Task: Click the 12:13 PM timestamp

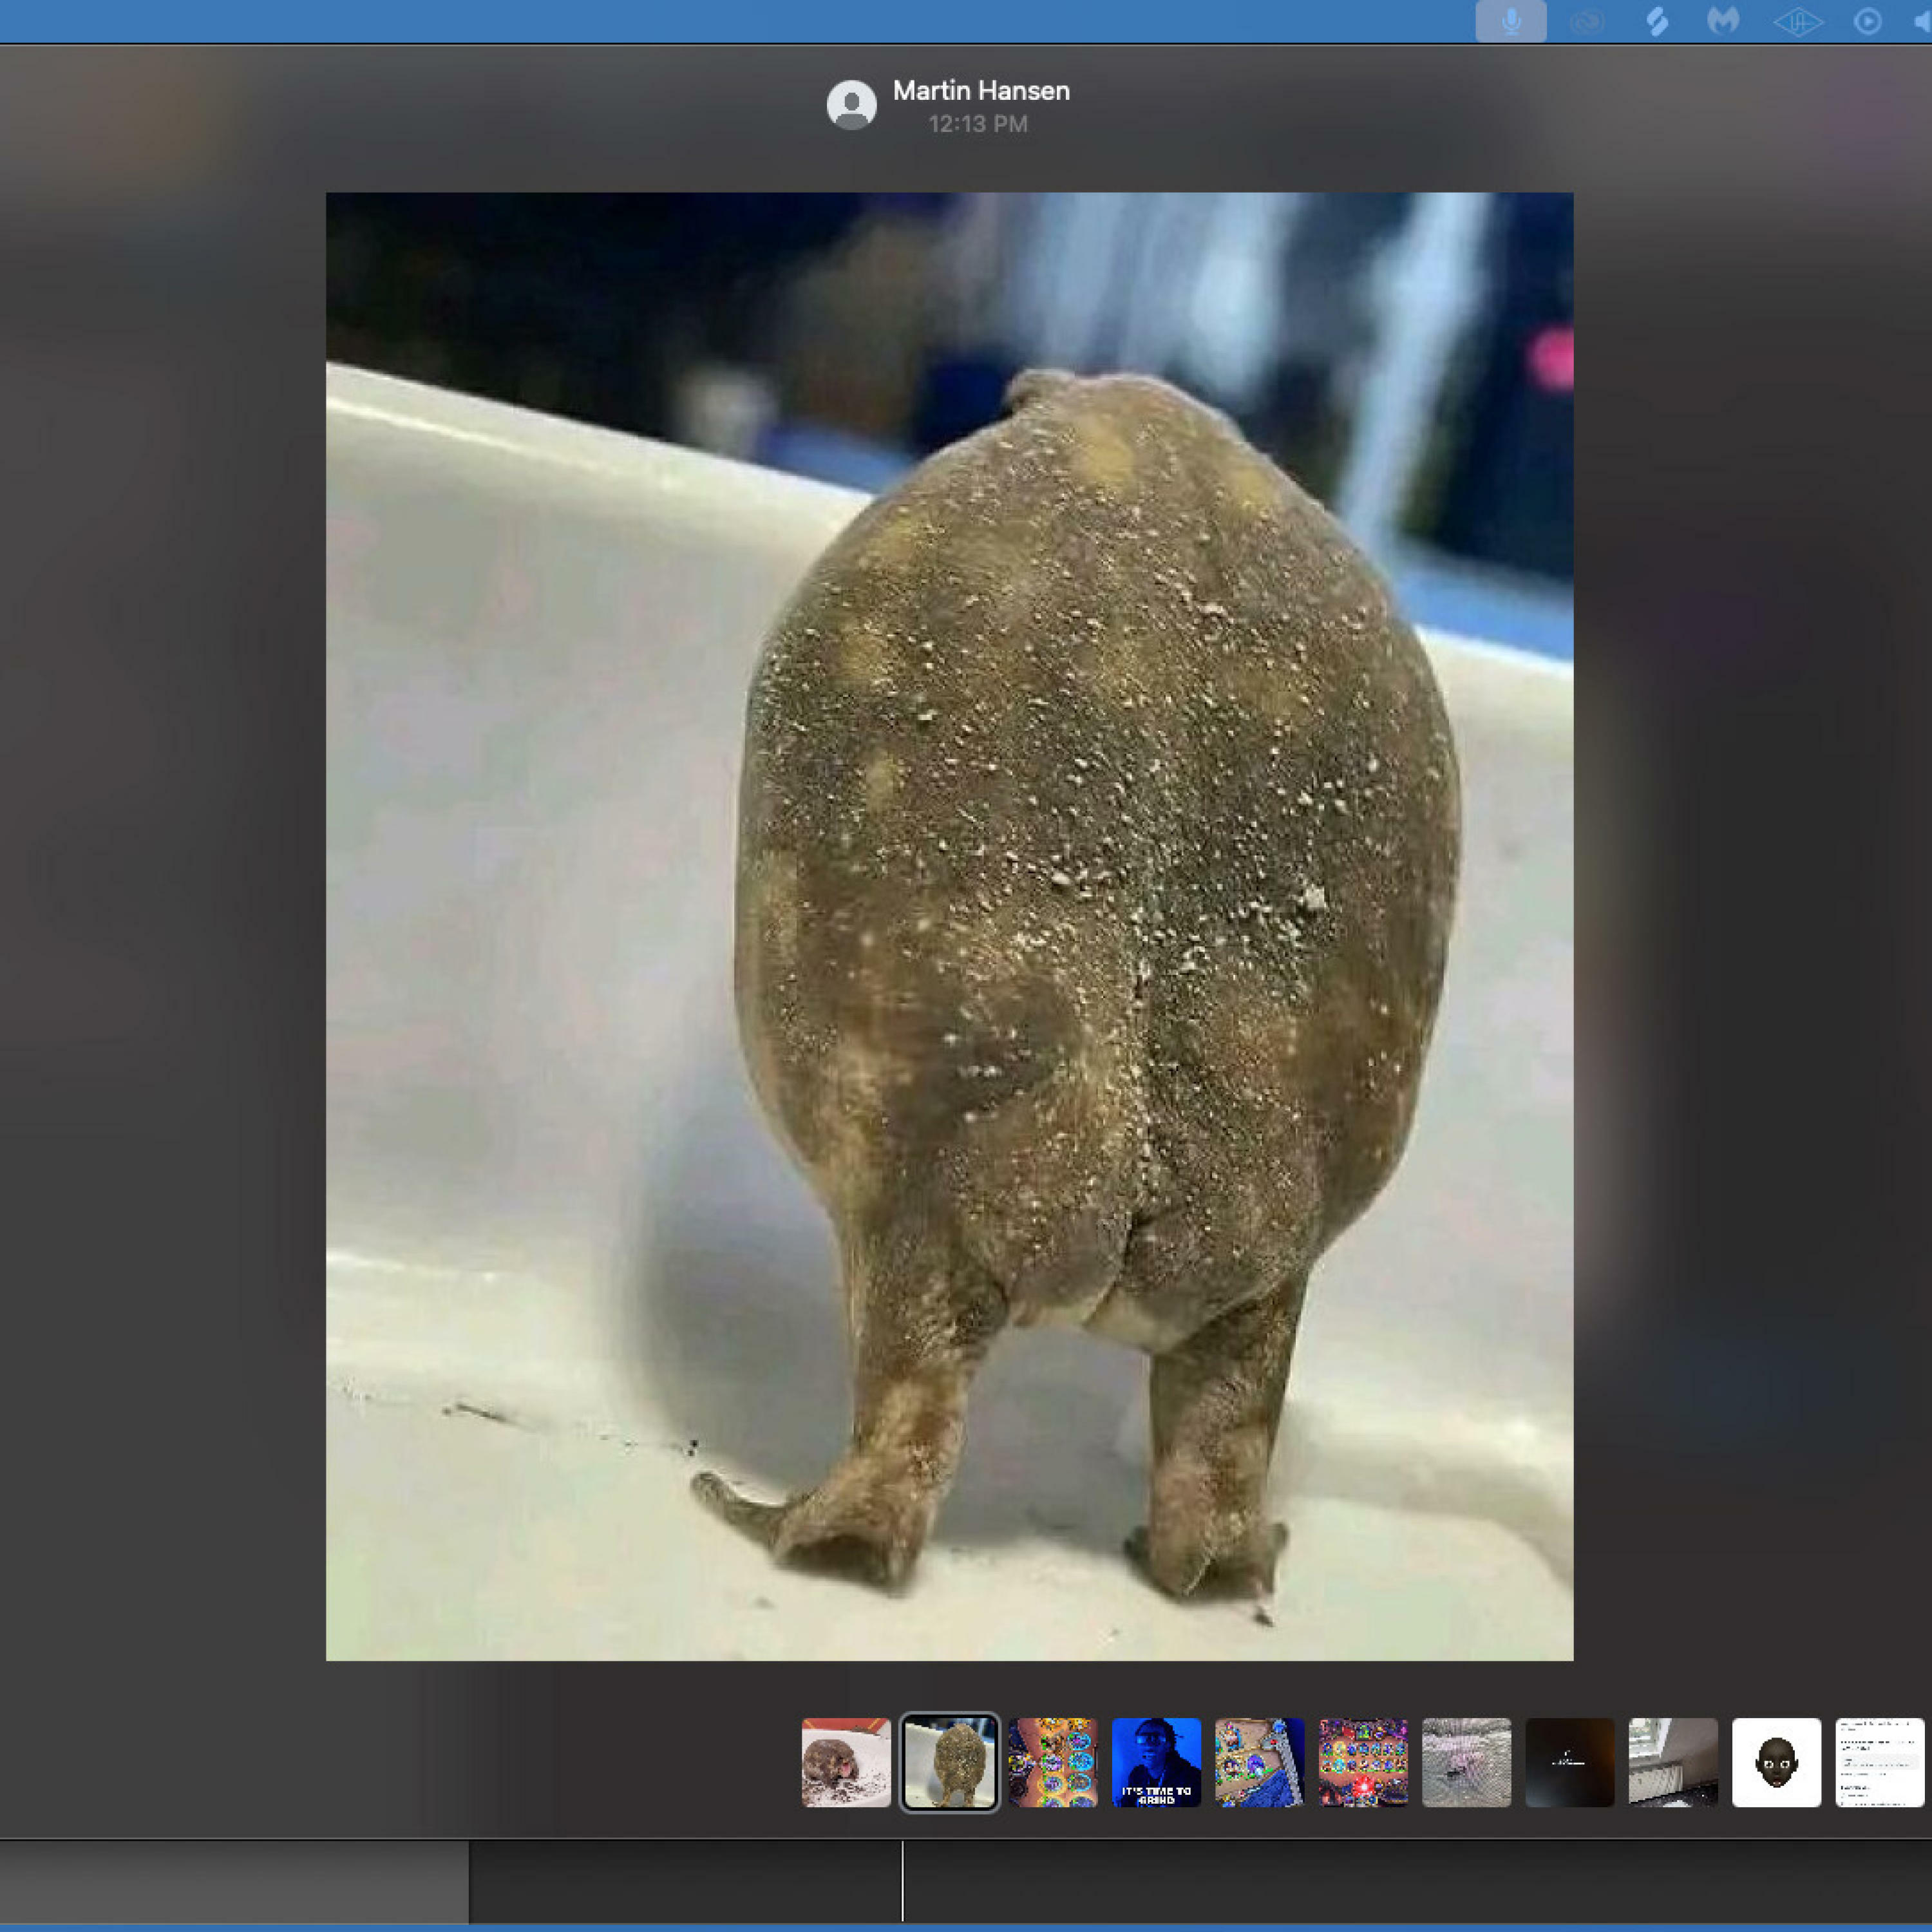Action: 977,124
